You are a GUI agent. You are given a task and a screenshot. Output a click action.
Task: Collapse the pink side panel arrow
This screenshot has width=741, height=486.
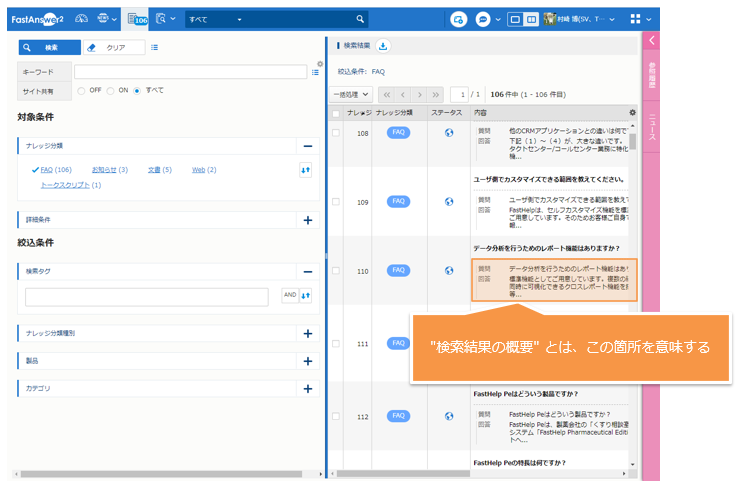click(x=651, y=40)
